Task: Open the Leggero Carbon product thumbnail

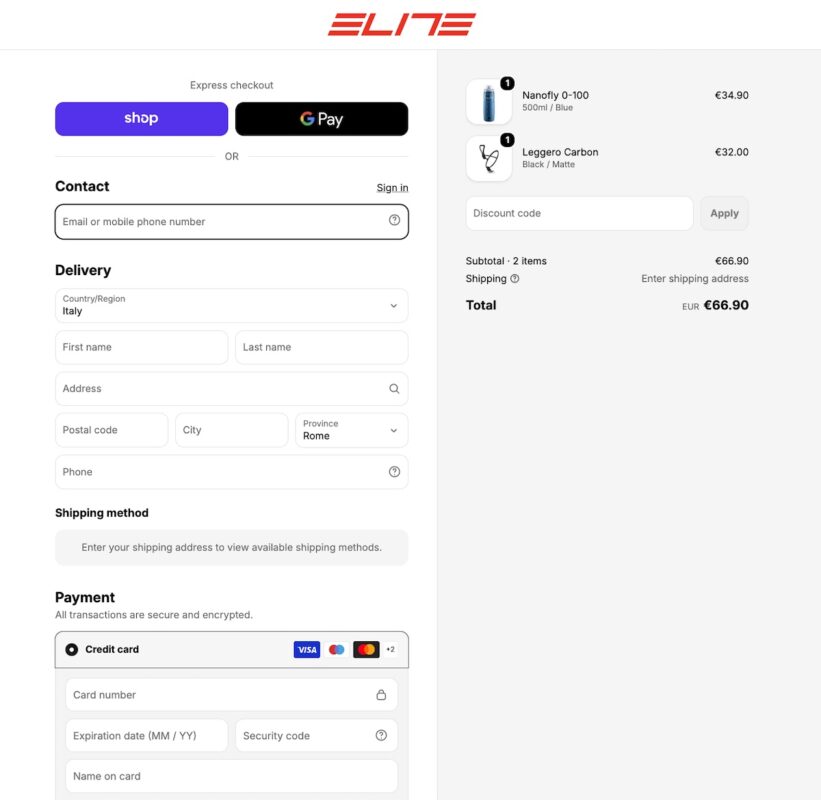Action: [489, 158]
